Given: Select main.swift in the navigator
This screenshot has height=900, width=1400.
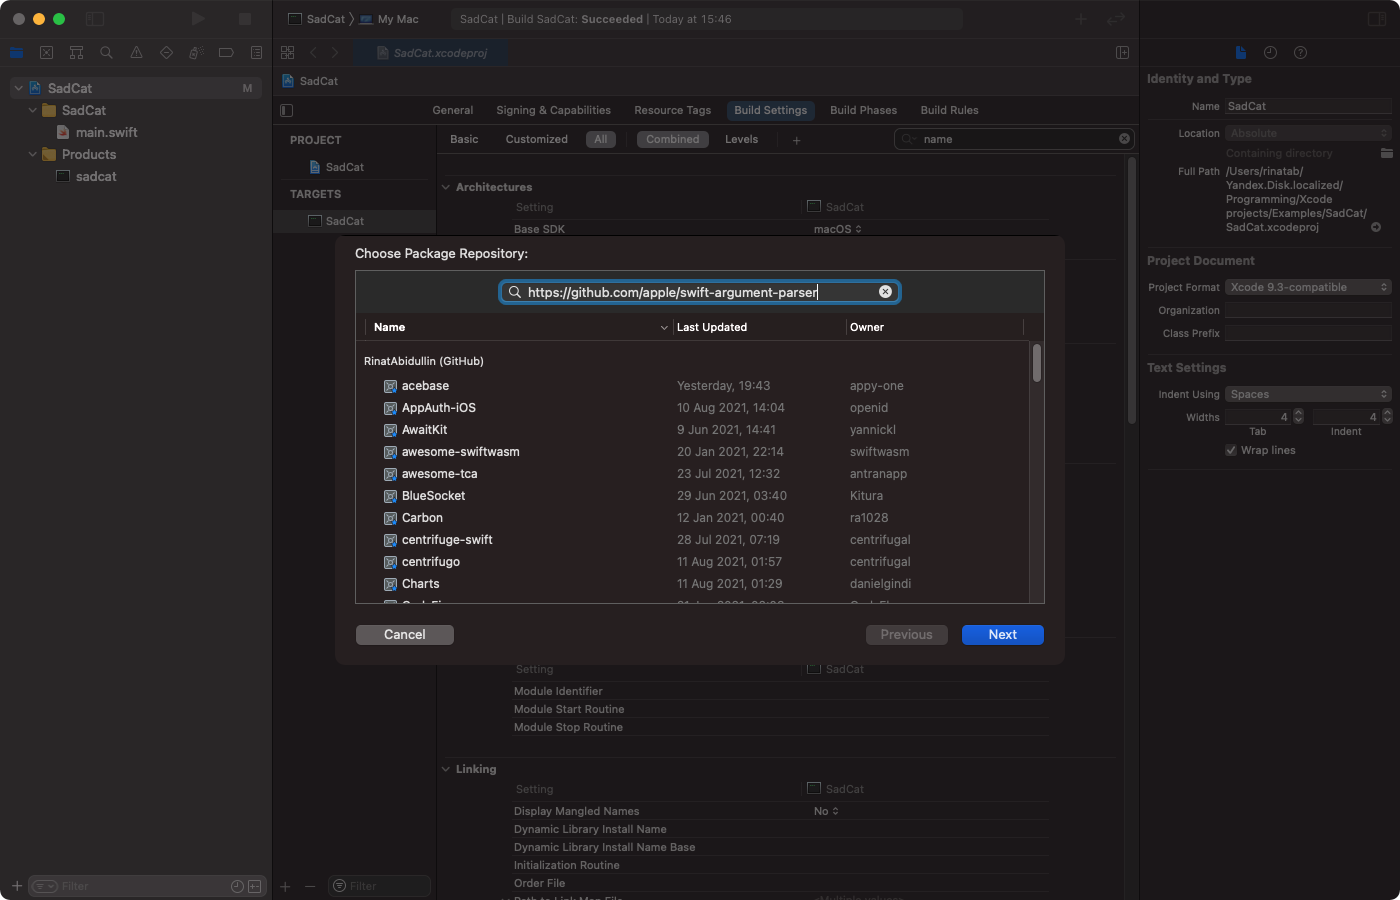Looking at the screenshot, I should 106,132.
